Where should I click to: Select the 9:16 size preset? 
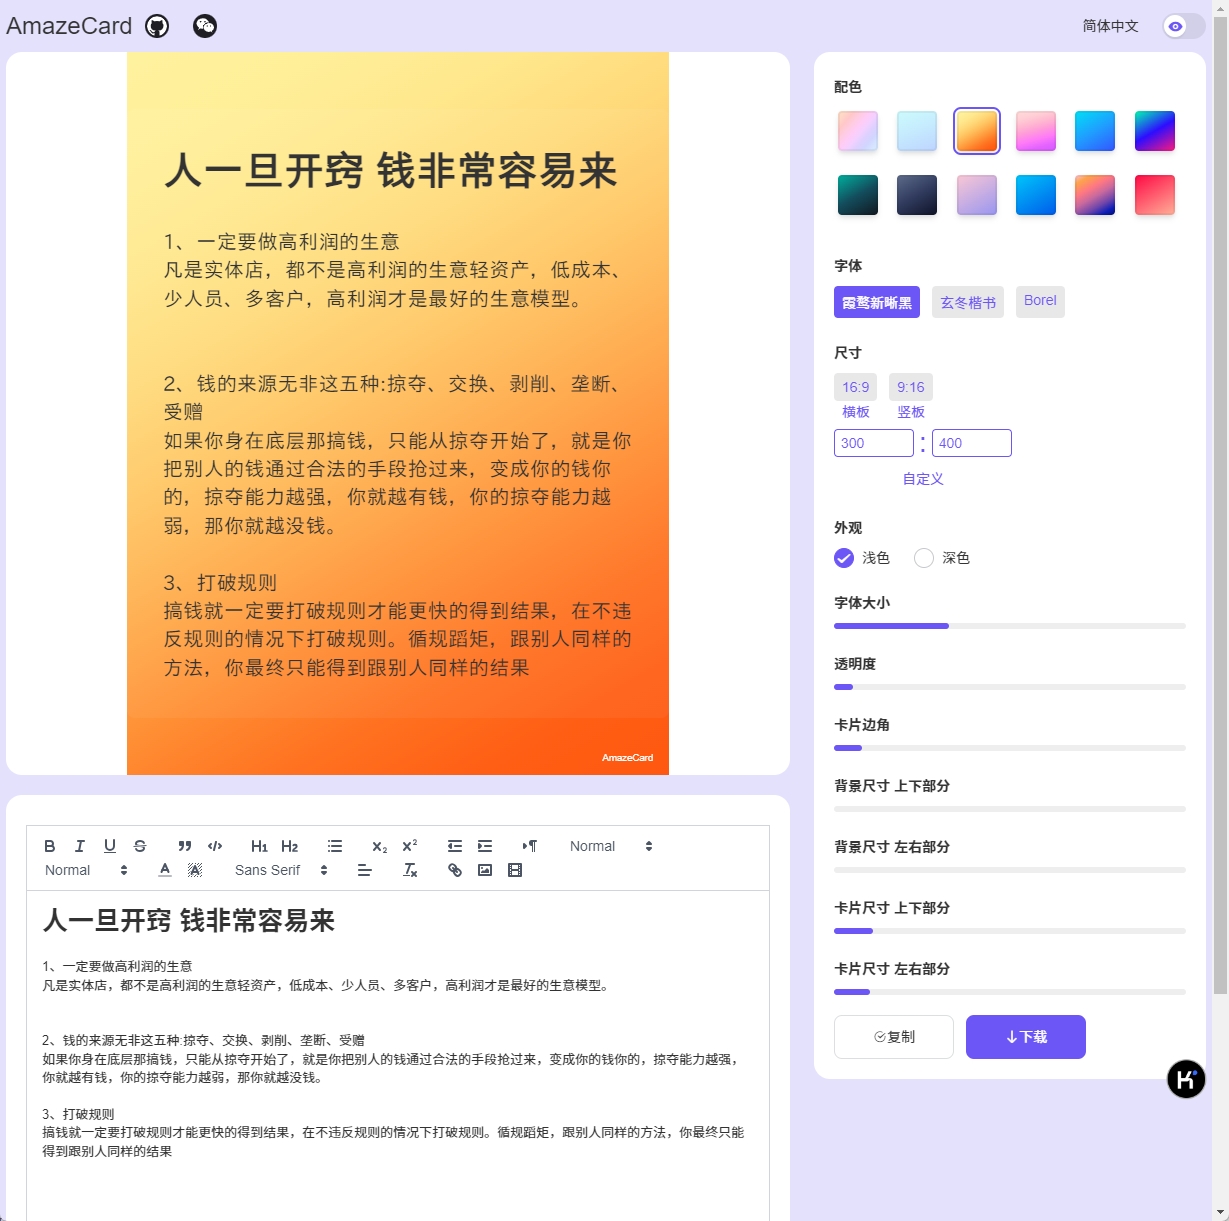[x=911, y=387]
